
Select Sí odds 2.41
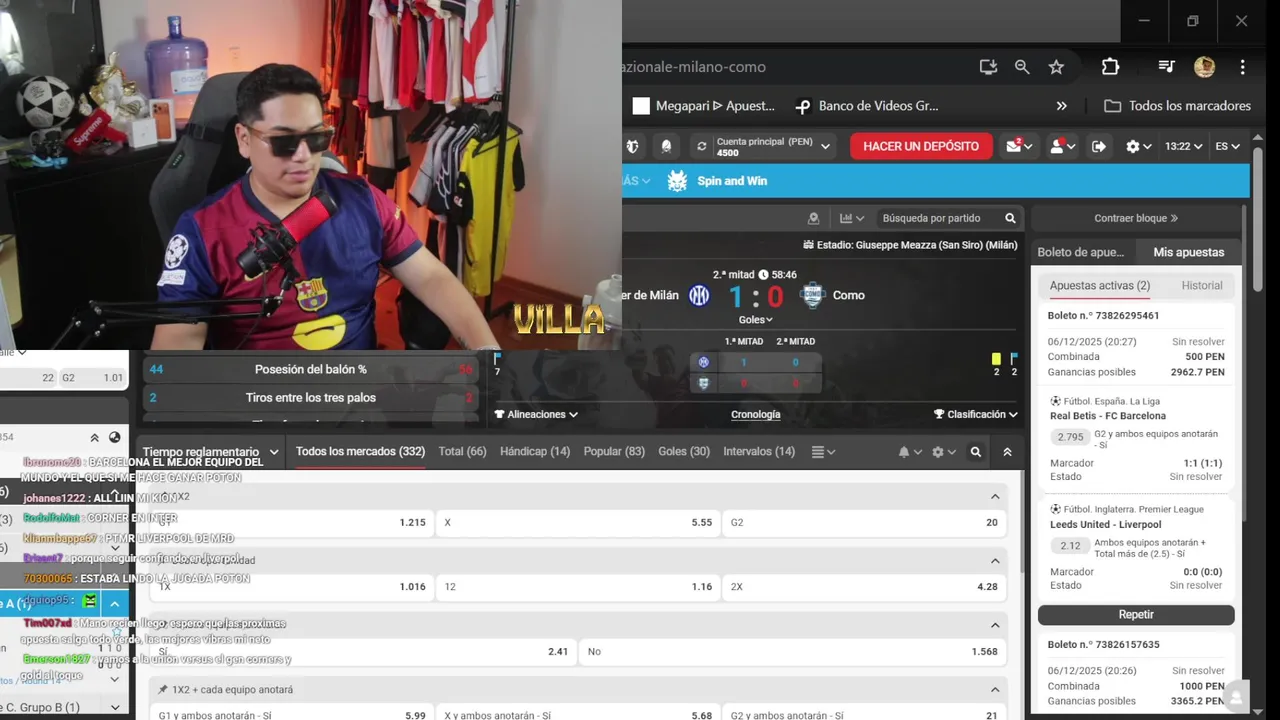[x=363, y=651]
